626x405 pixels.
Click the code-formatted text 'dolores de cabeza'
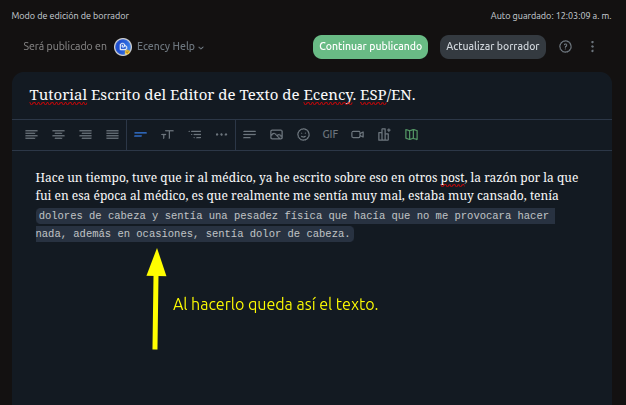92,216
